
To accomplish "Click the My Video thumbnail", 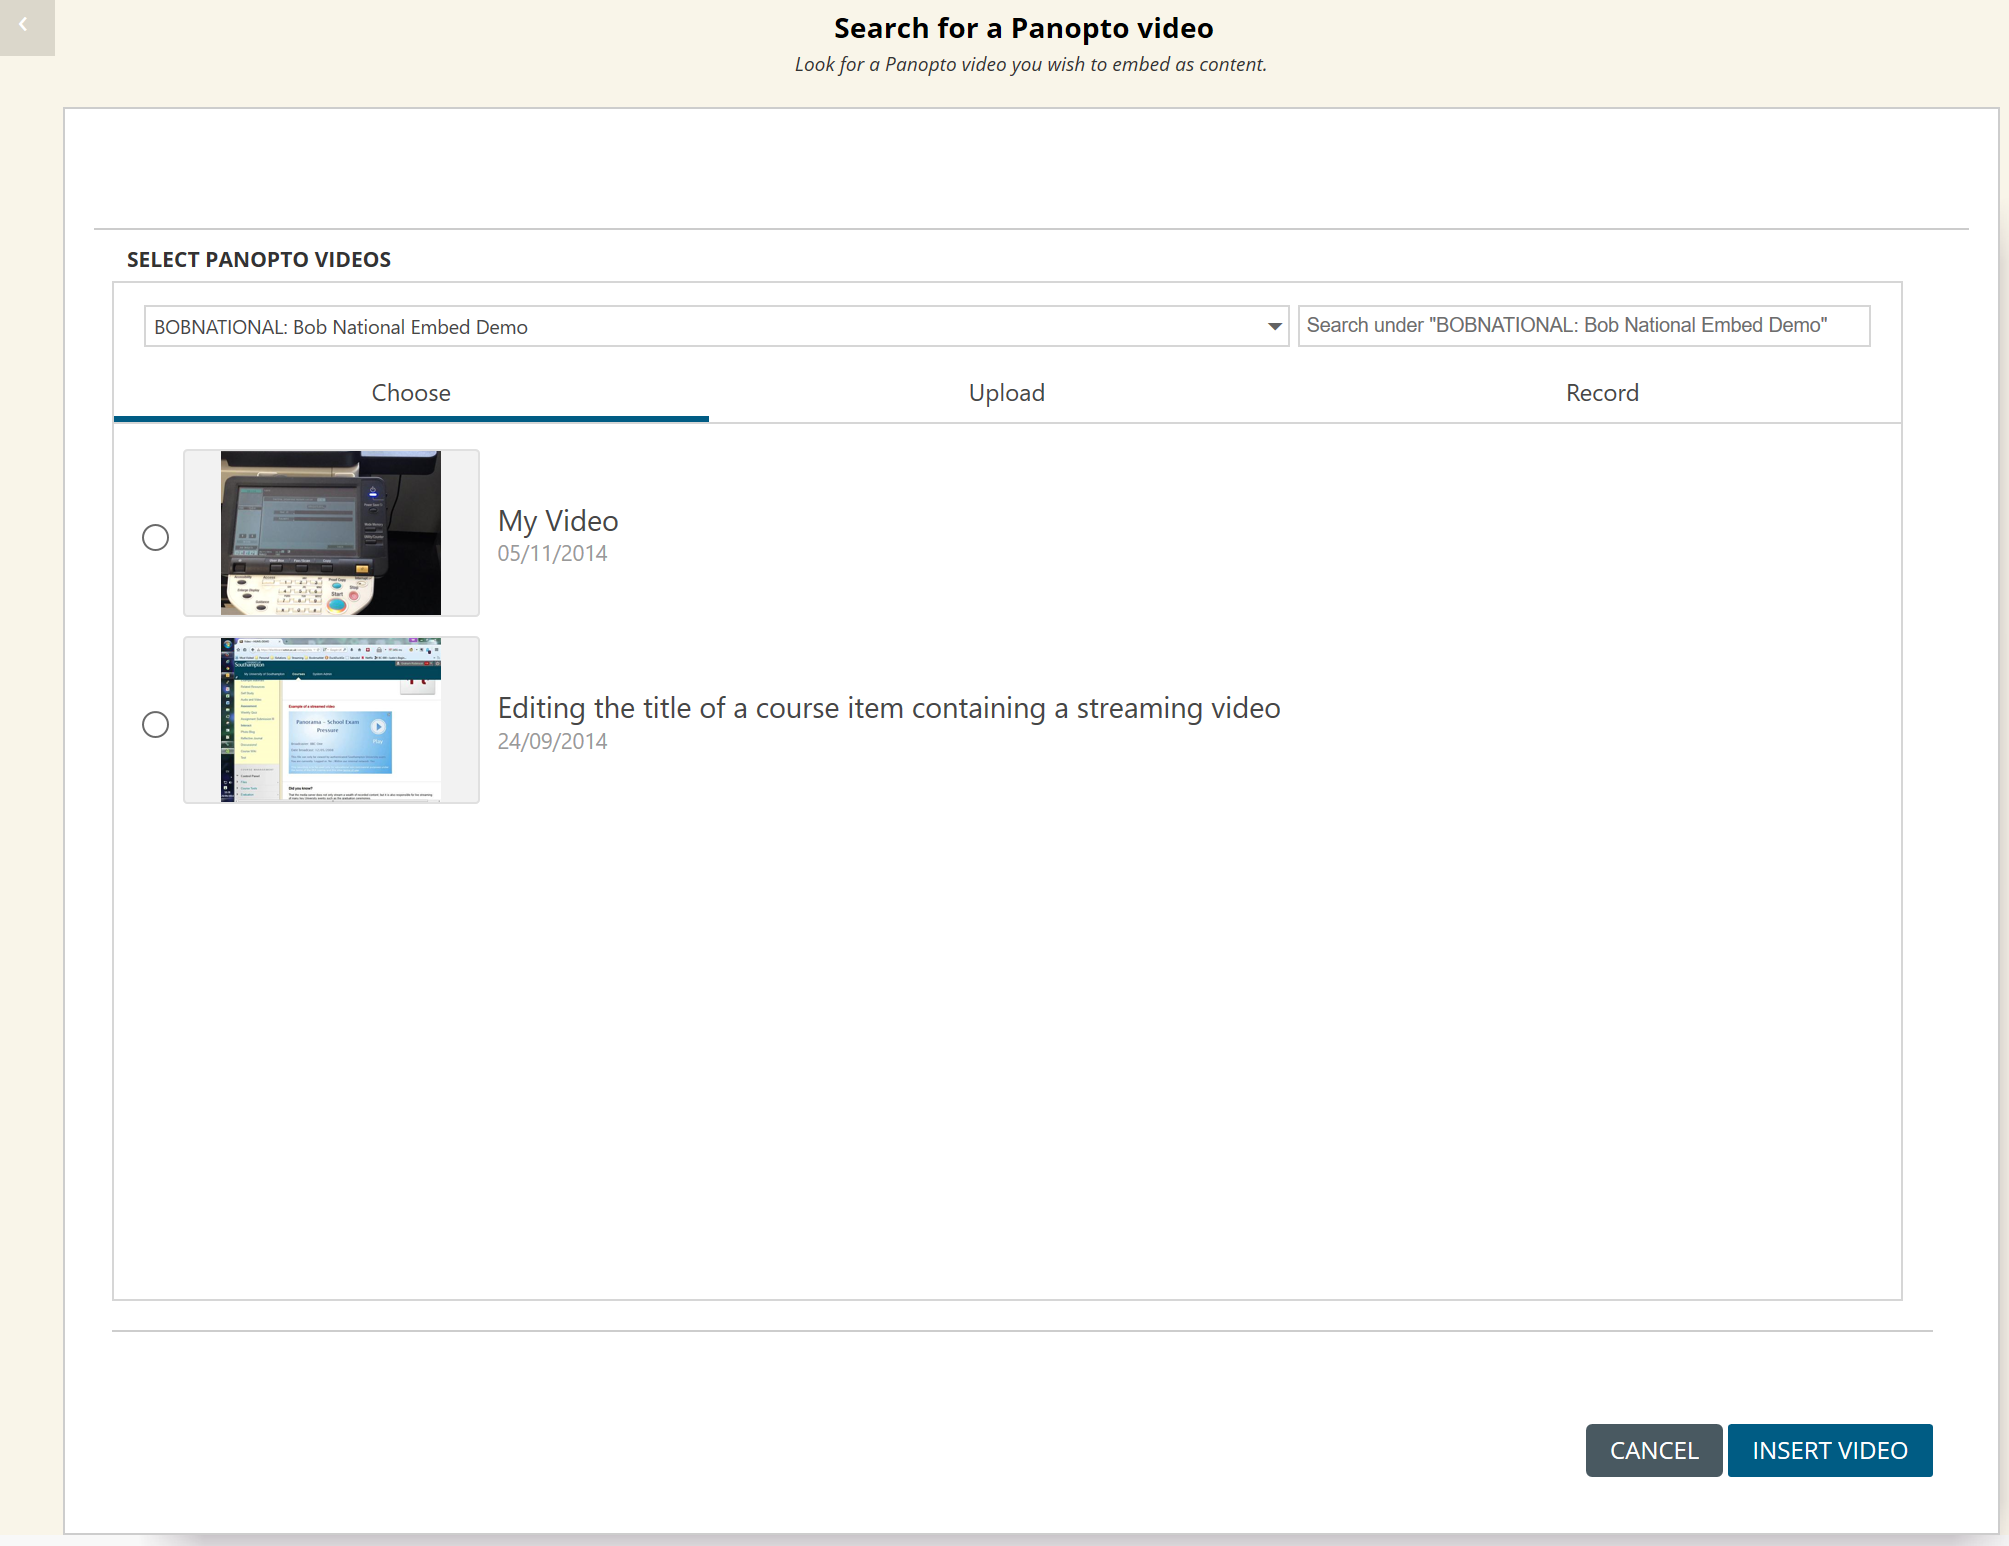I will (331, 533).
